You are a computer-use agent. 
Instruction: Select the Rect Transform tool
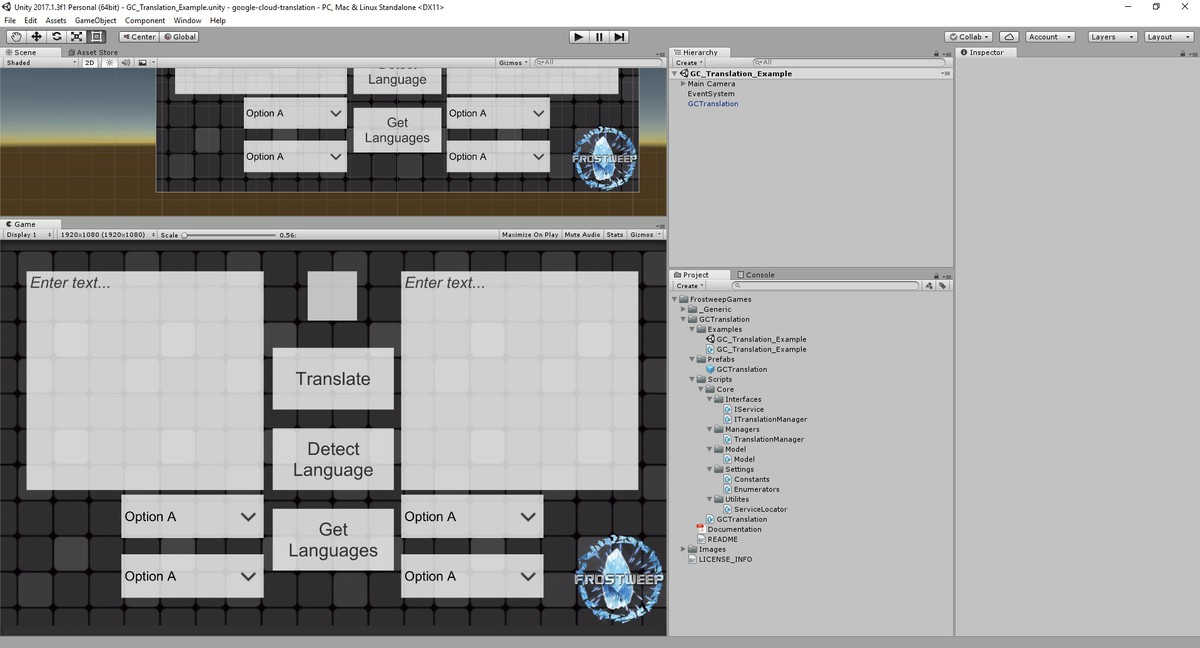pyautogui.click(x=96, y=37)
